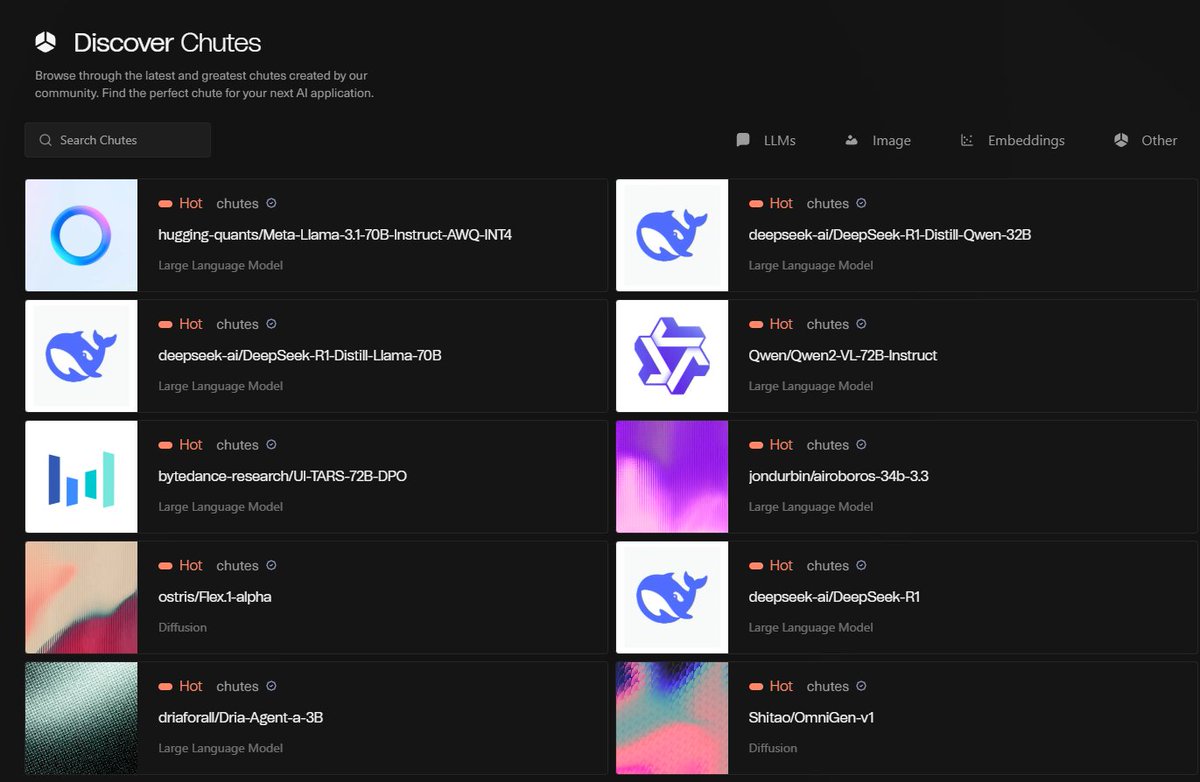Open the Meta-Llama-3.1-70B-Instruct-AWQ-INT4 ring thumbnail

81,235
